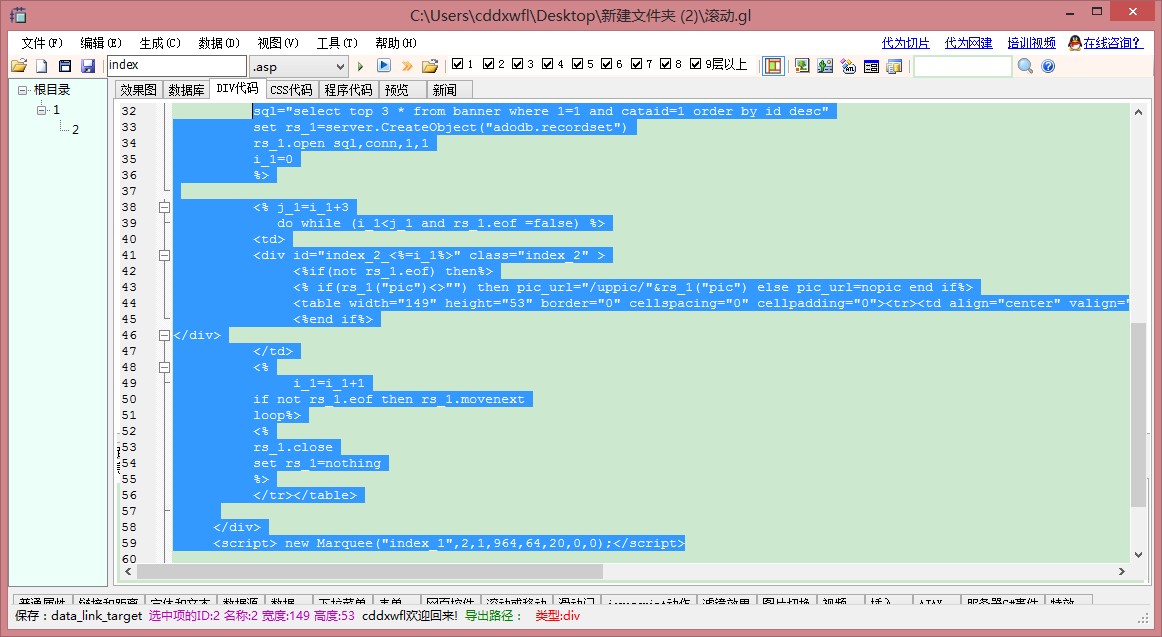Open the 工具(T) menu
The height and width of the screenshot is (637, 1162).
coord(337,43)
